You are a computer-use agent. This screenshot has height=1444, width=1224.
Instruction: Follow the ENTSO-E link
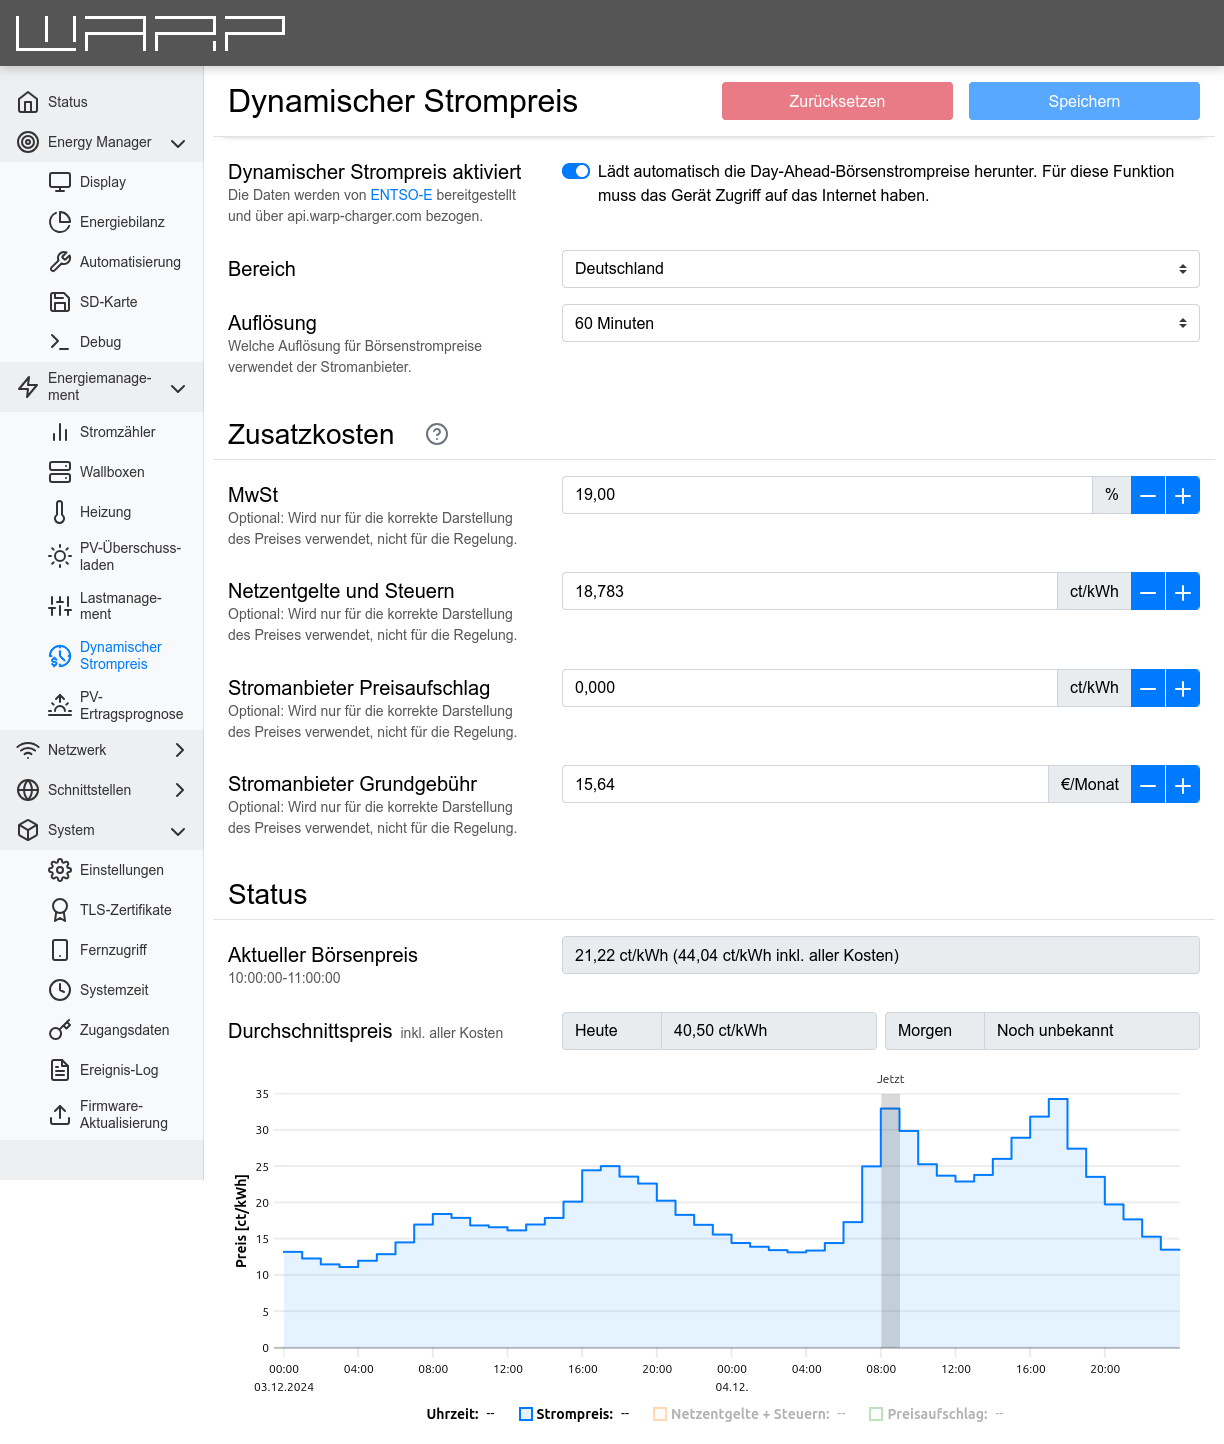click(401, 195)
